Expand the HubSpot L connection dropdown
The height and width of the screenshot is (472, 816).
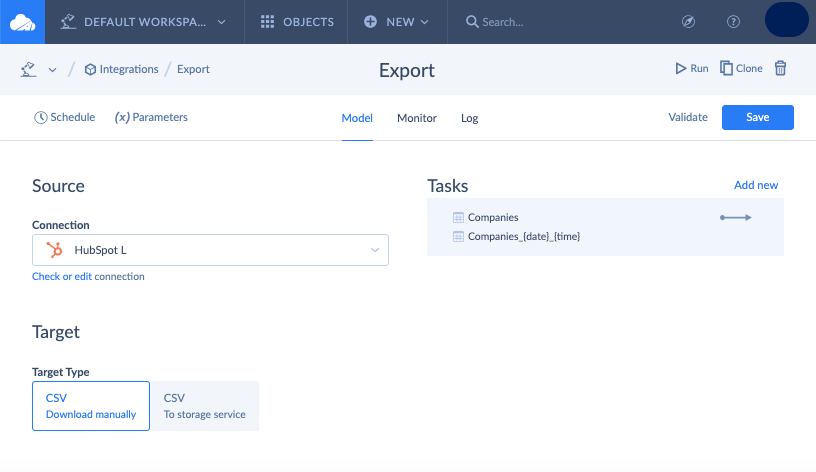point(210,250)
